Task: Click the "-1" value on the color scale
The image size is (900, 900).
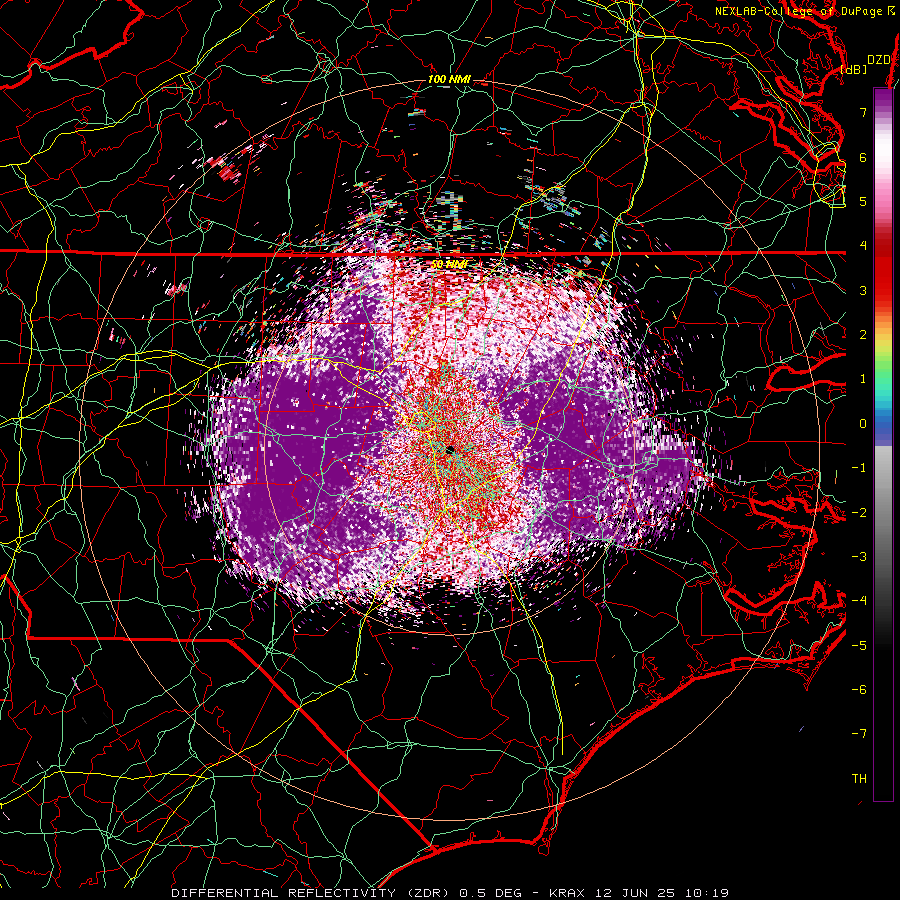Action: 859,467
